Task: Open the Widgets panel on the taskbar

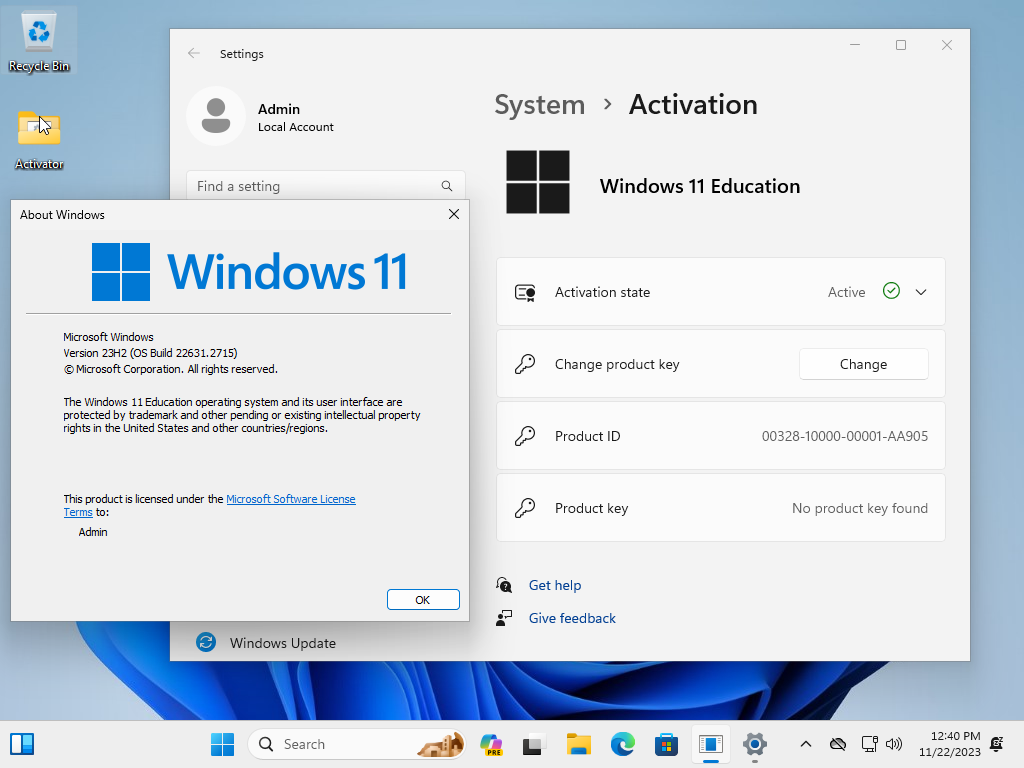Action: (22, 744)
